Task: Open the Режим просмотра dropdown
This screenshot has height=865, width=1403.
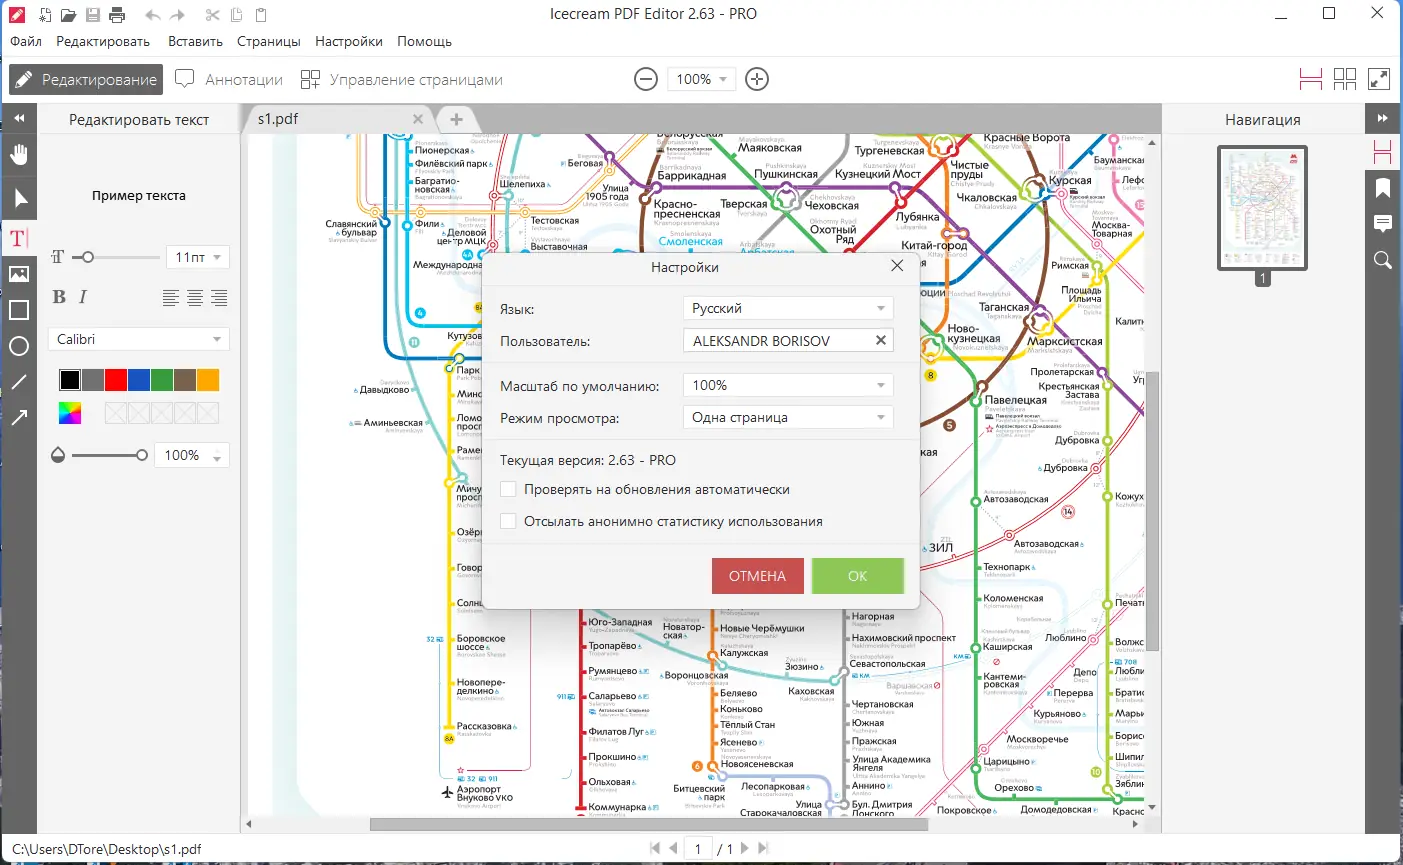Action: click(x=788, y=417)
